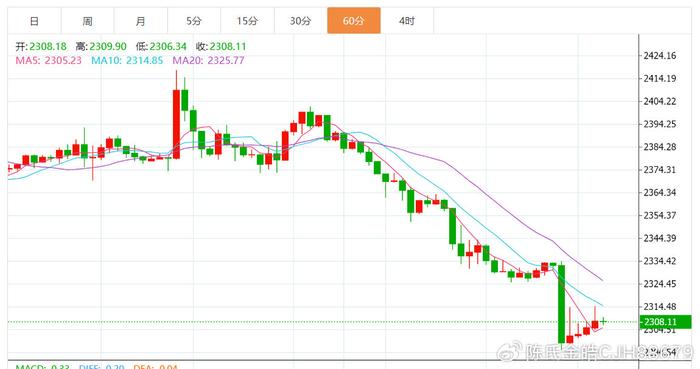Screen dimensions: 700x369
Task: Click the 2364.34 price axis label
Action: 660,192
